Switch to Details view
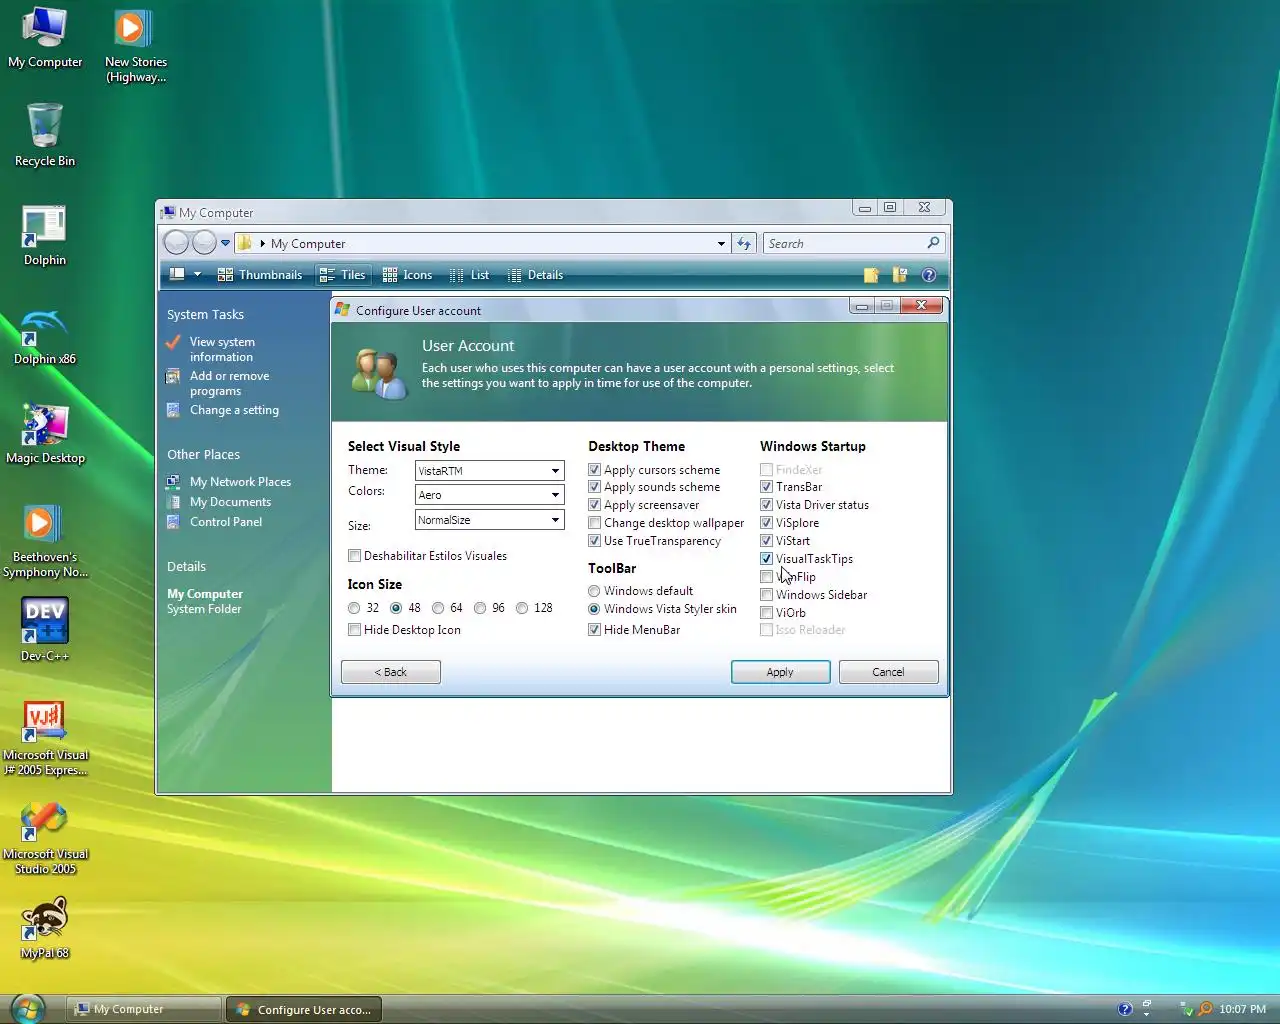This screenshot has height=1024, width=1280. 535,275
